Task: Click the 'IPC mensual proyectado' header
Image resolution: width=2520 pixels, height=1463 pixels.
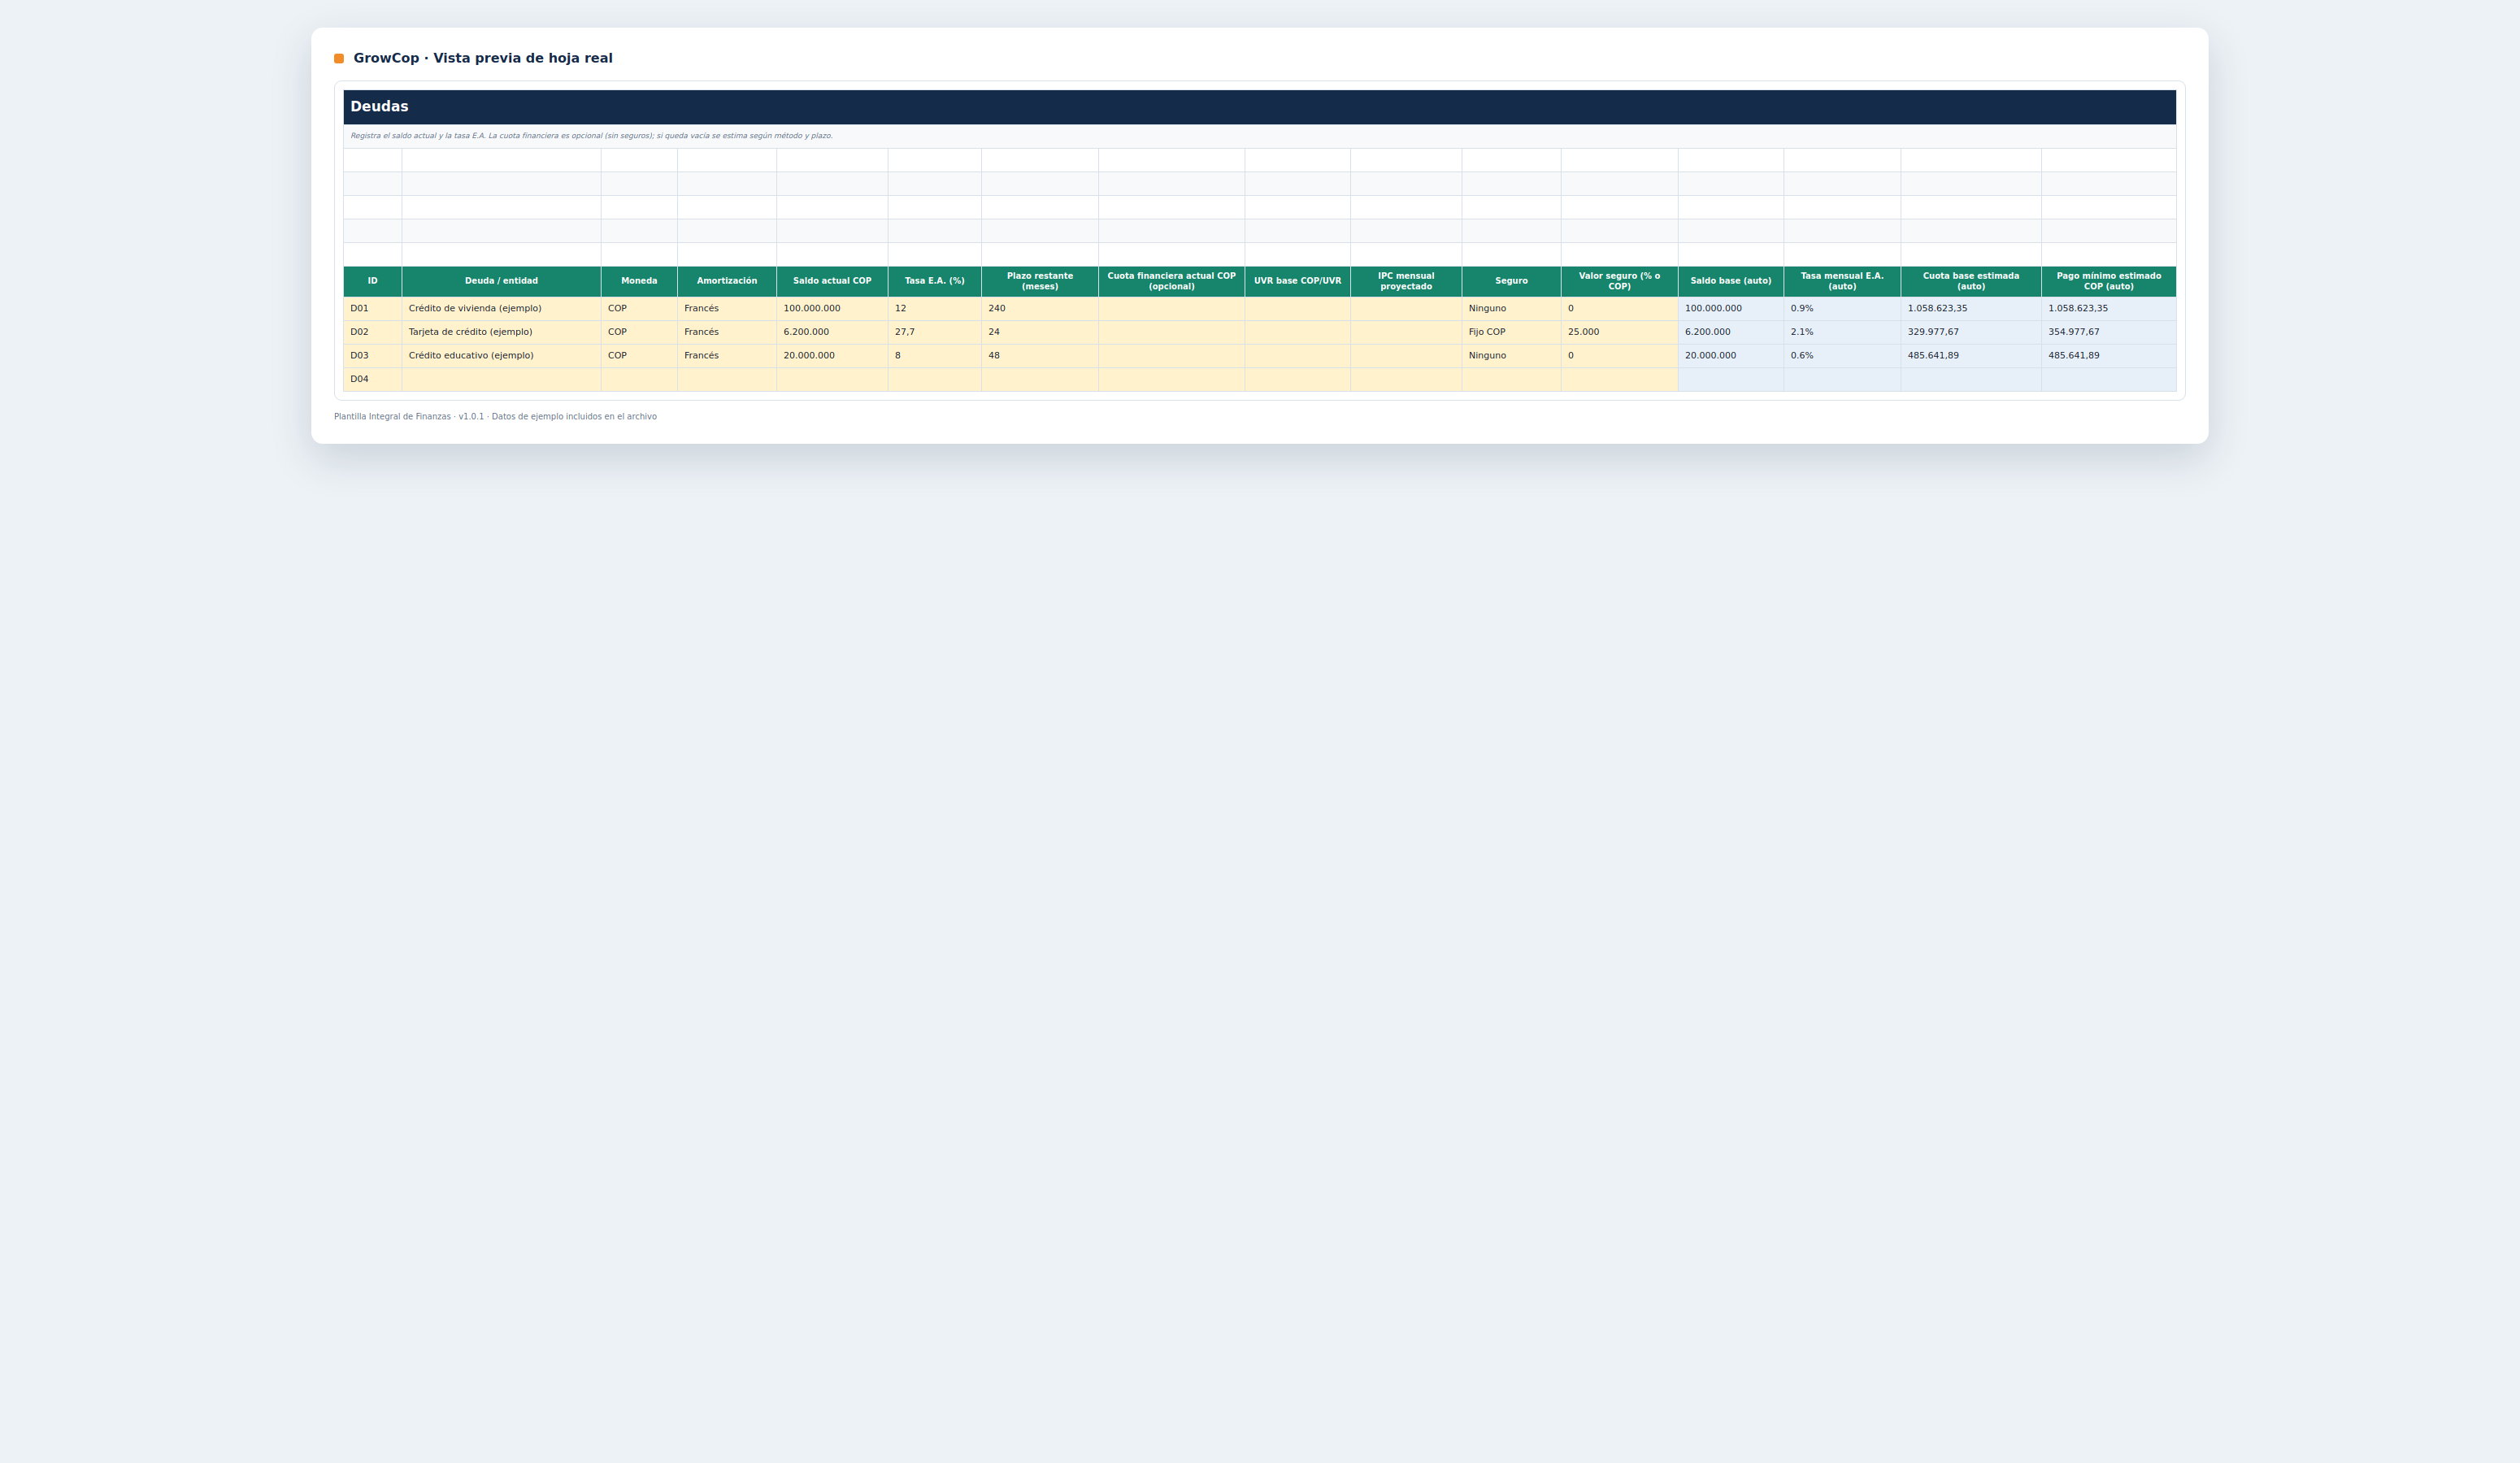Action: tap(1406, 281)
